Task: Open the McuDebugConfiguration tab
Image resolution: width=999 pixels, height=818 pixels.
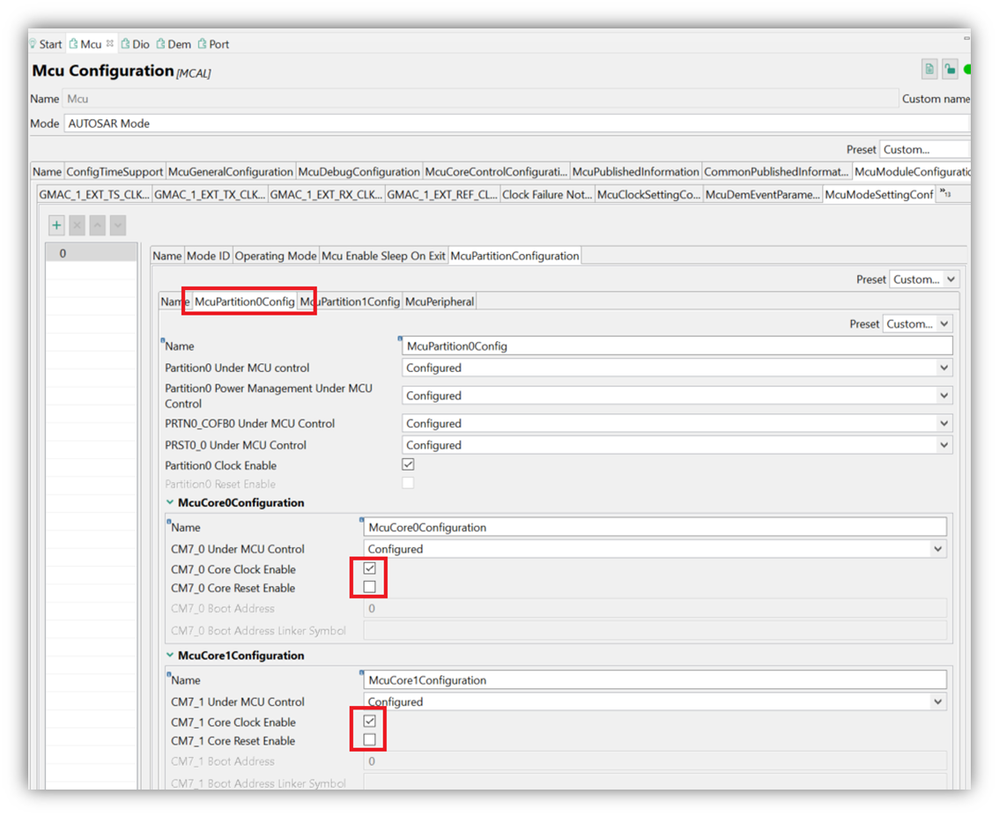Action: [359, 171]
